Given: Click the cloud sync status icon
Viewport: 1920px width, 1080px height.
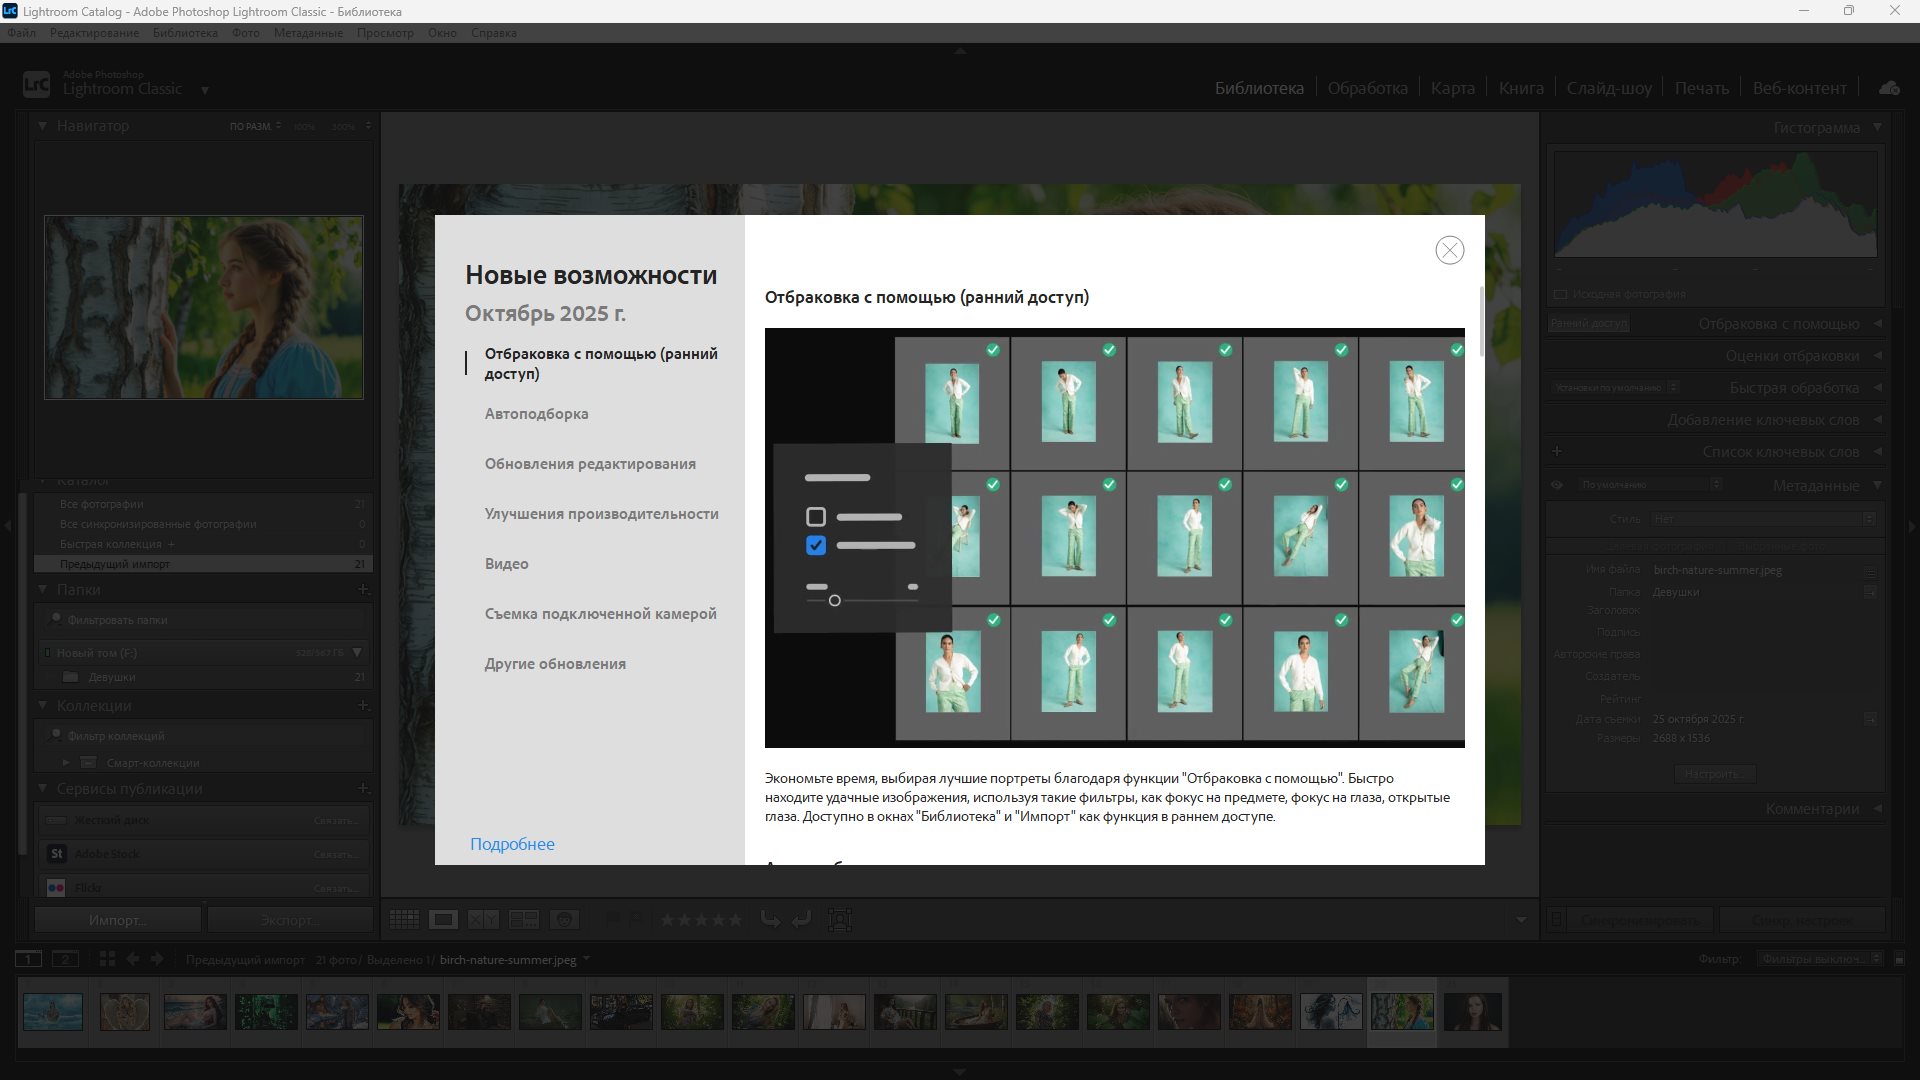Looking at the screenshot, I should tap(1889, 88).
